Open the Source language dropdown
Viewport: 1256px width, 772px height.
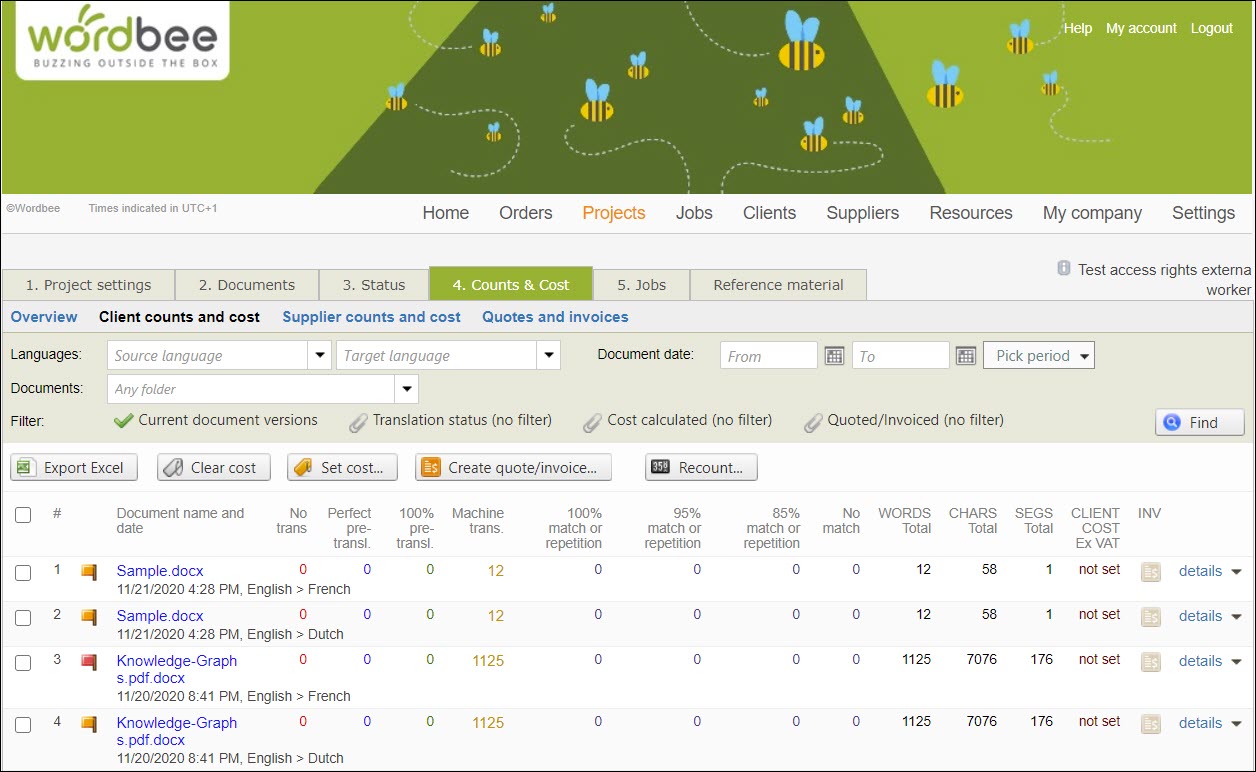[x=319, y=355]
